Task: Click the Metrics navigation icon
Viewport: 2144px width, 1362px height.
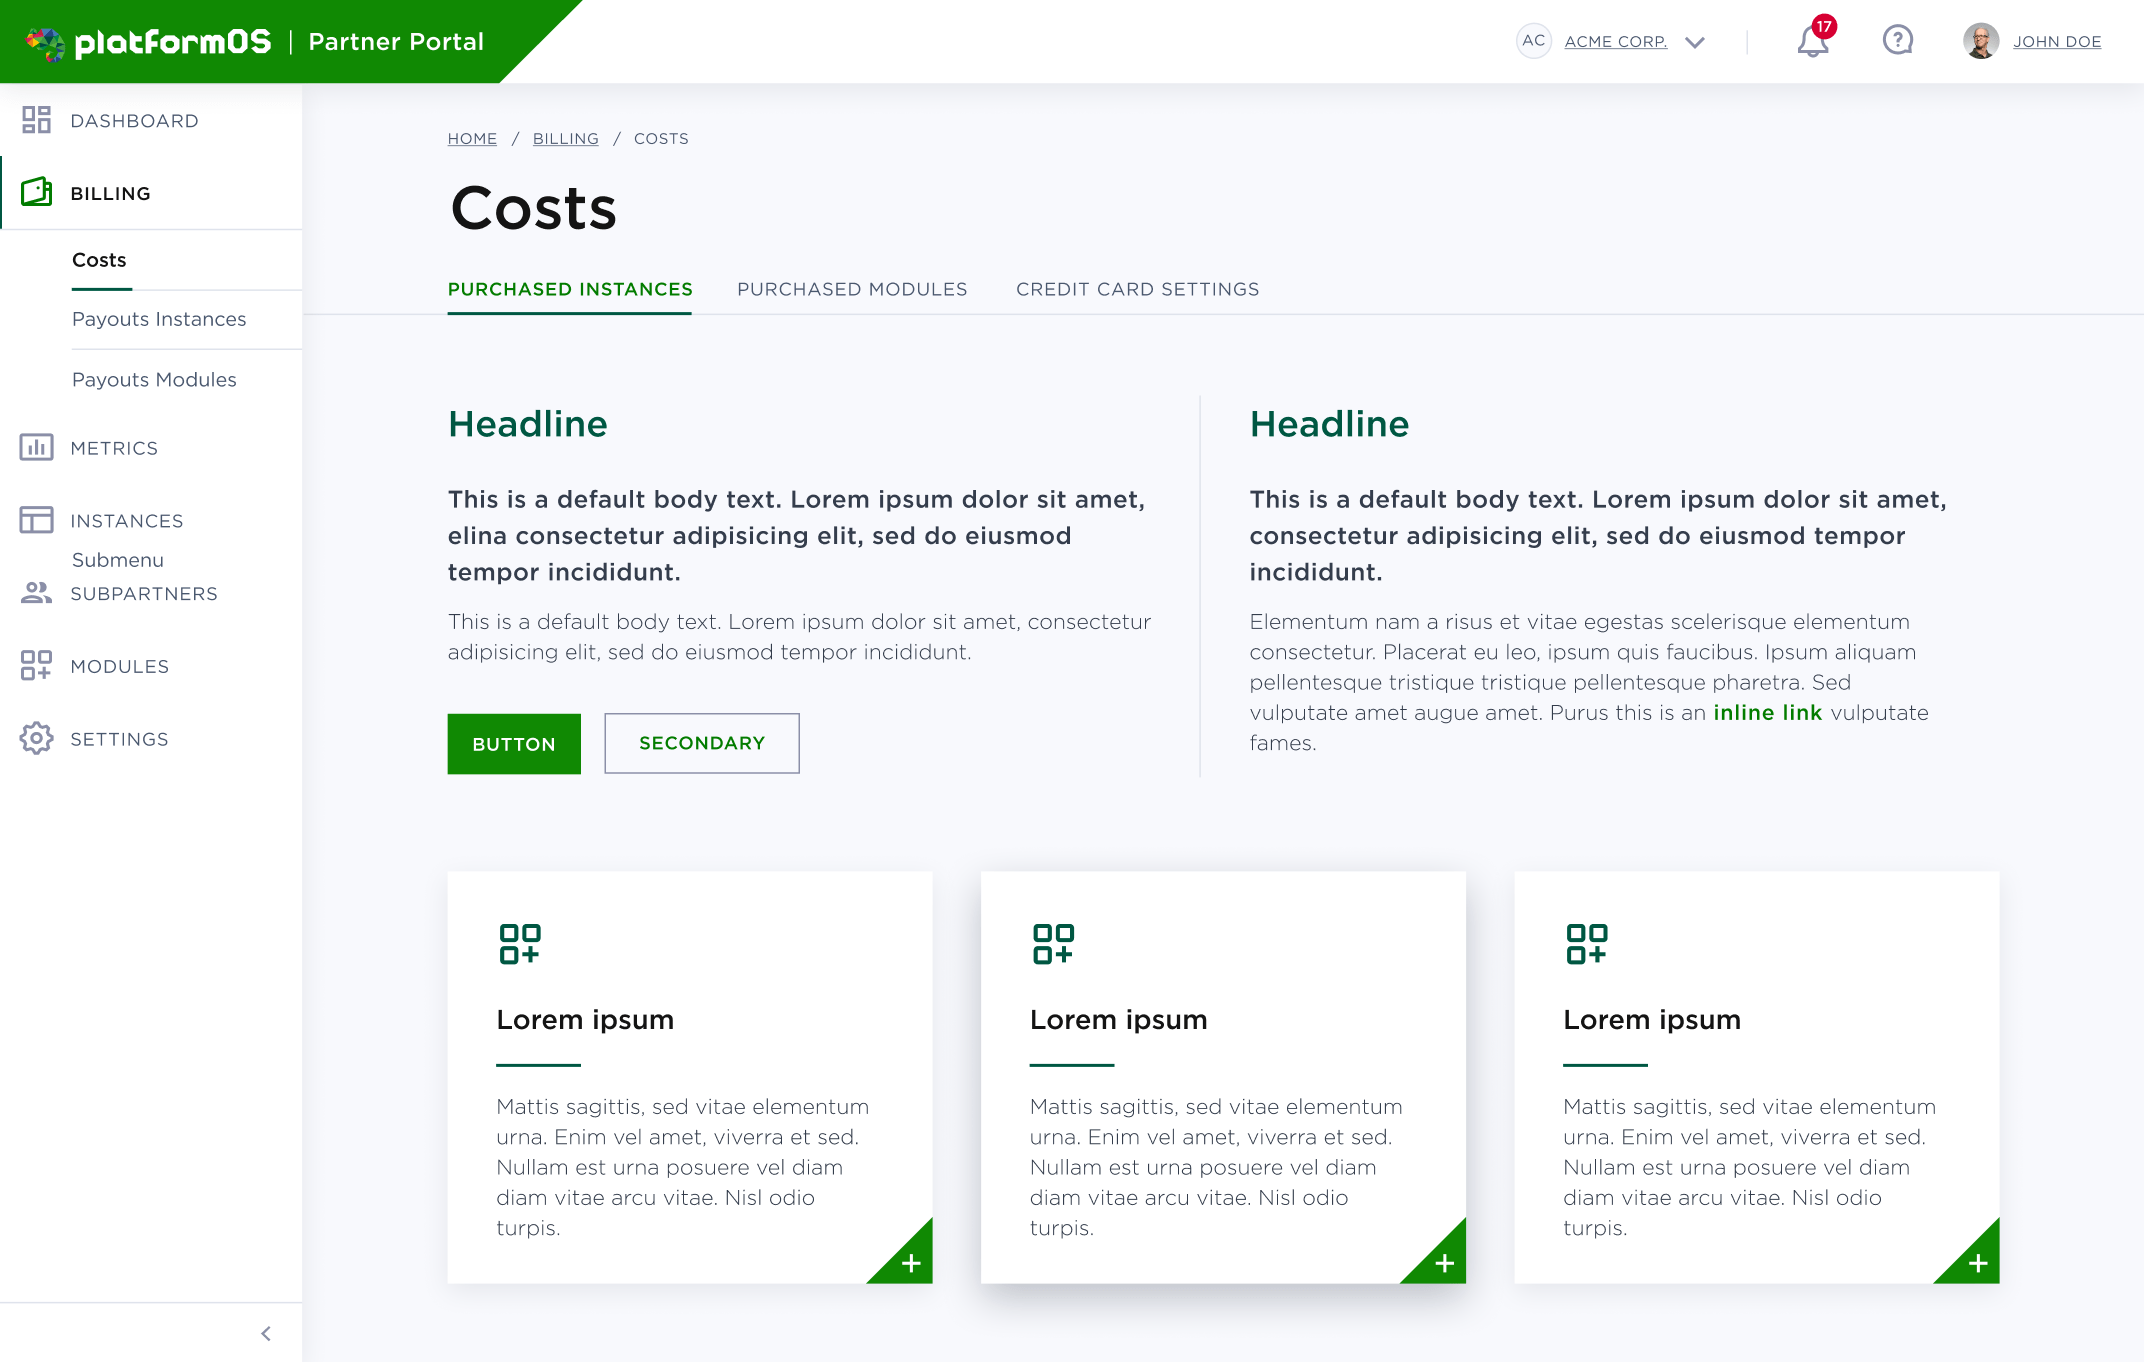Action: tap(36, 447)
